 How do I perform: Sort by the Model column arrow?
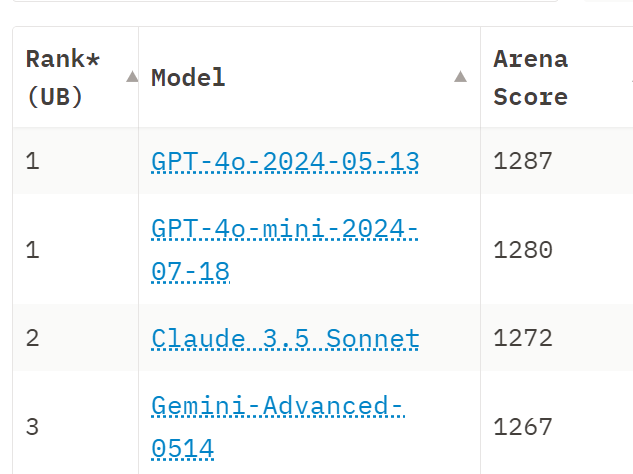click(460, 76)
